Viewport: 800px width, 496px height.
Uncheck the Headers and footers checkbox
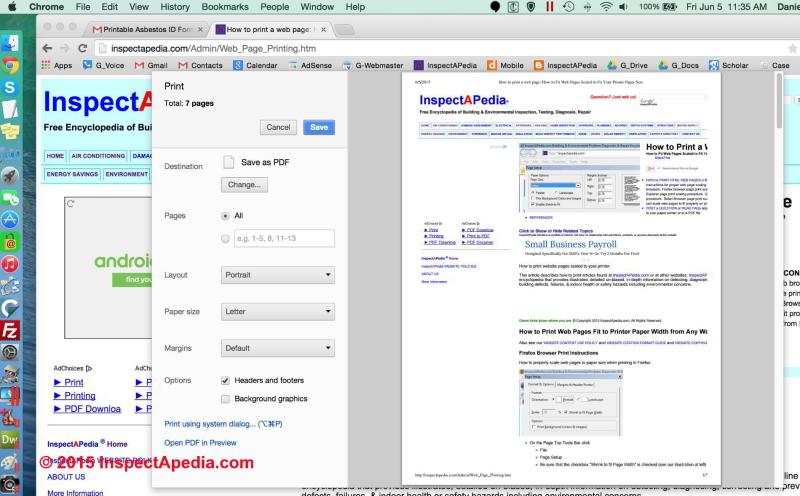225,381
